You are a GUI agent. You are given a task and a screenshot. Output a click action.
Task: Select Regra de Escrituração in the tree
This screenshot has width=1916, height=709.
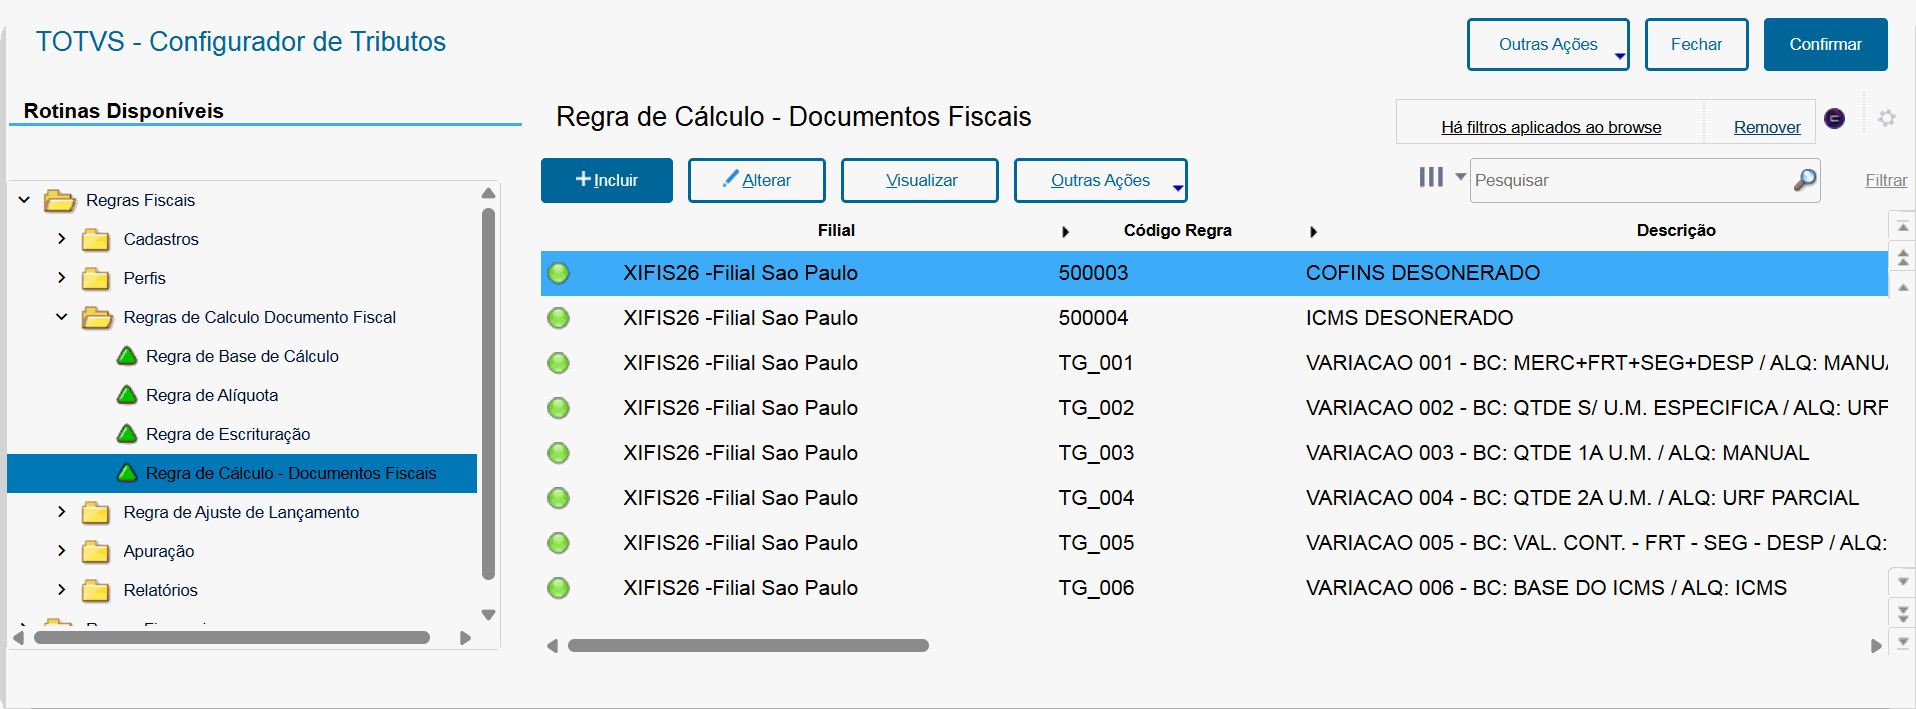pyautogui.click(x=228, y=434)
